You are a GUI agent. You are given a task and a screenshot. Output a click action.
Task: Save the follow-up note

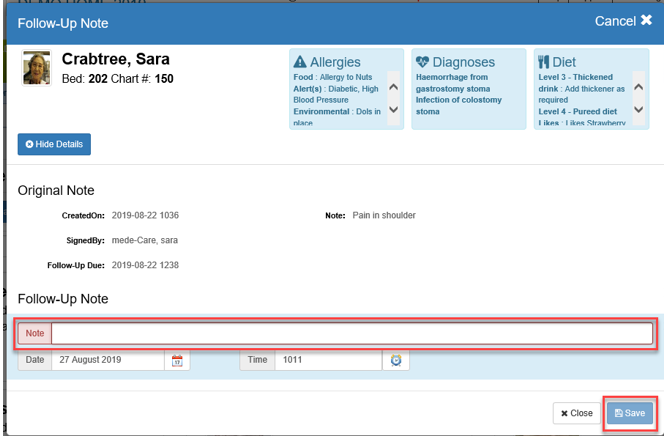click(630, 413)
